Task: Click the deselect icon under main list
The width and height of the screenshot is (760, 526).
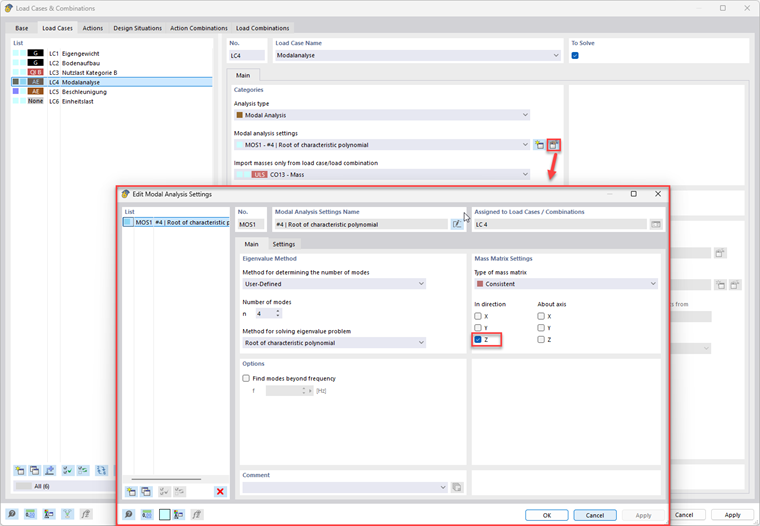Action: [83, 470]
